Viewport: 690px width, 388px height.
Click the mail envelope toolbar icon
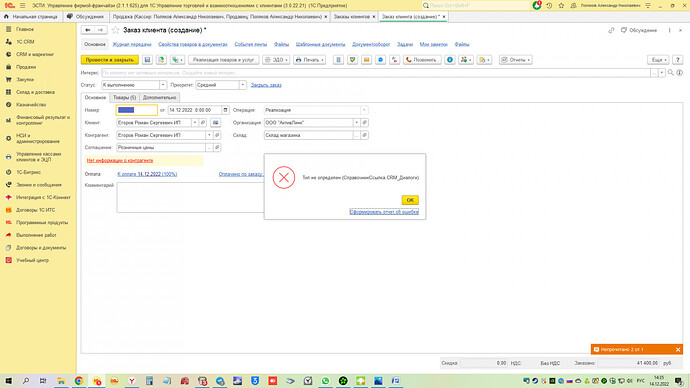coord(367,60)
